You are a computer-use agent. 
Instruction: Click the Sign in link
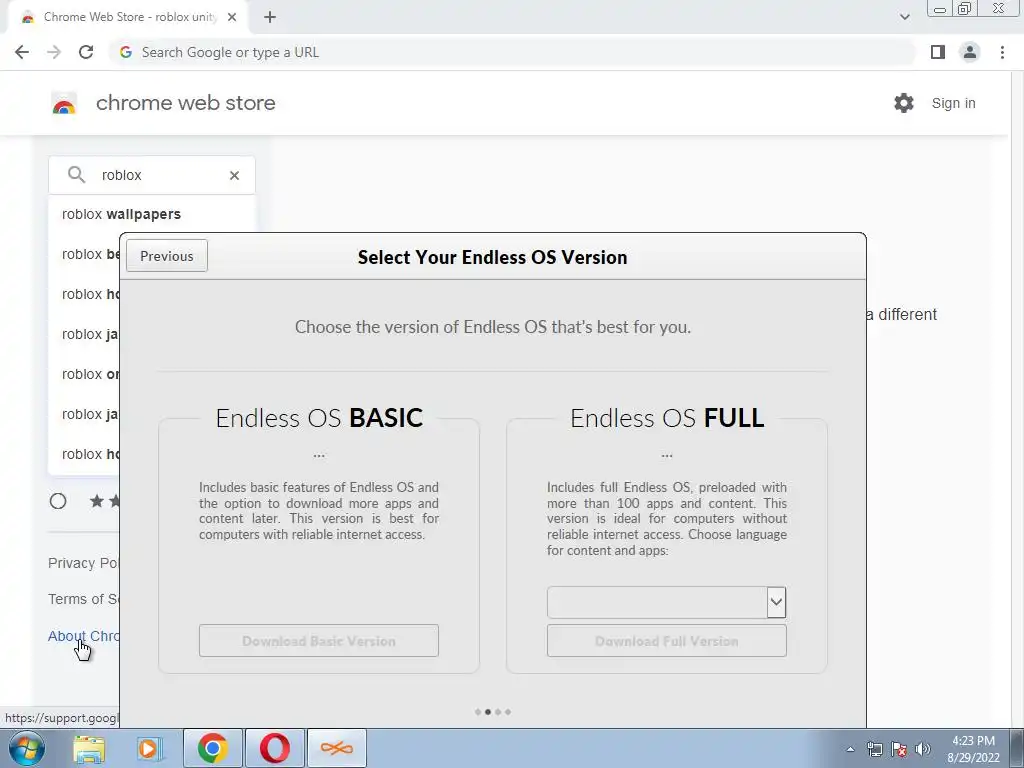[953, 103]
